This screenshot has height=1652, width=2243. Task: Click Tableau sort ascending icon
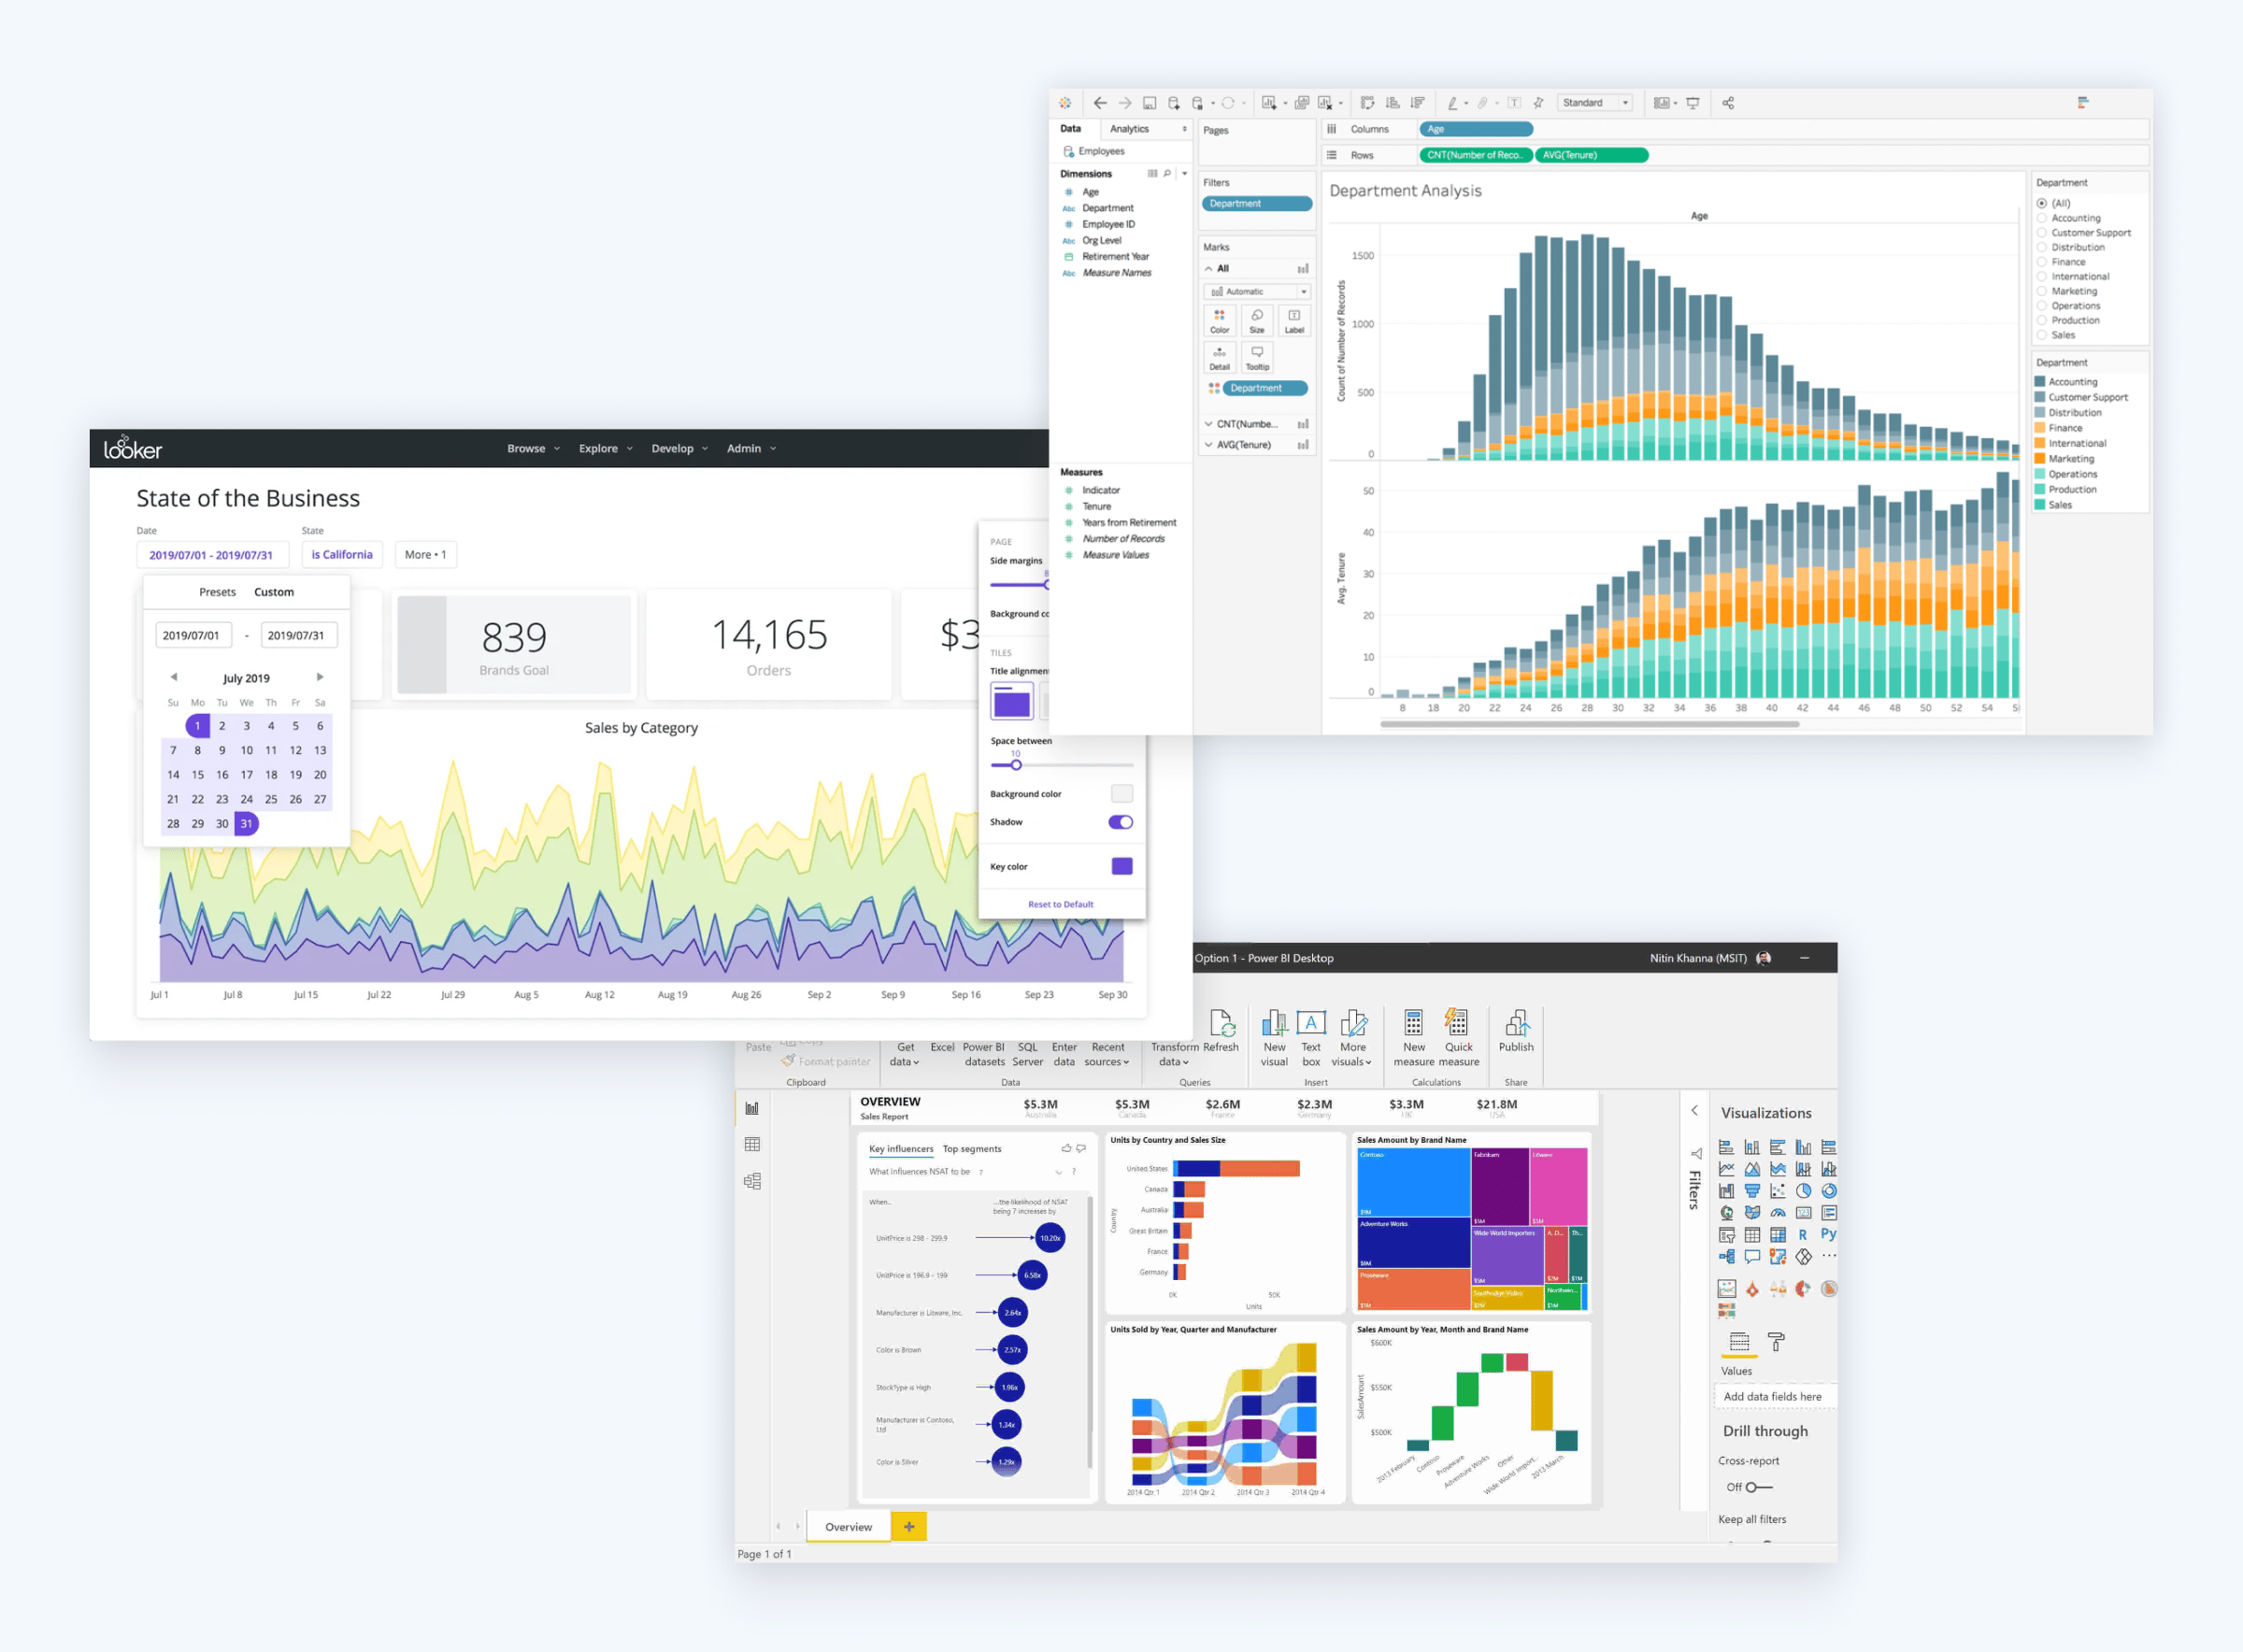(1392, 103)
